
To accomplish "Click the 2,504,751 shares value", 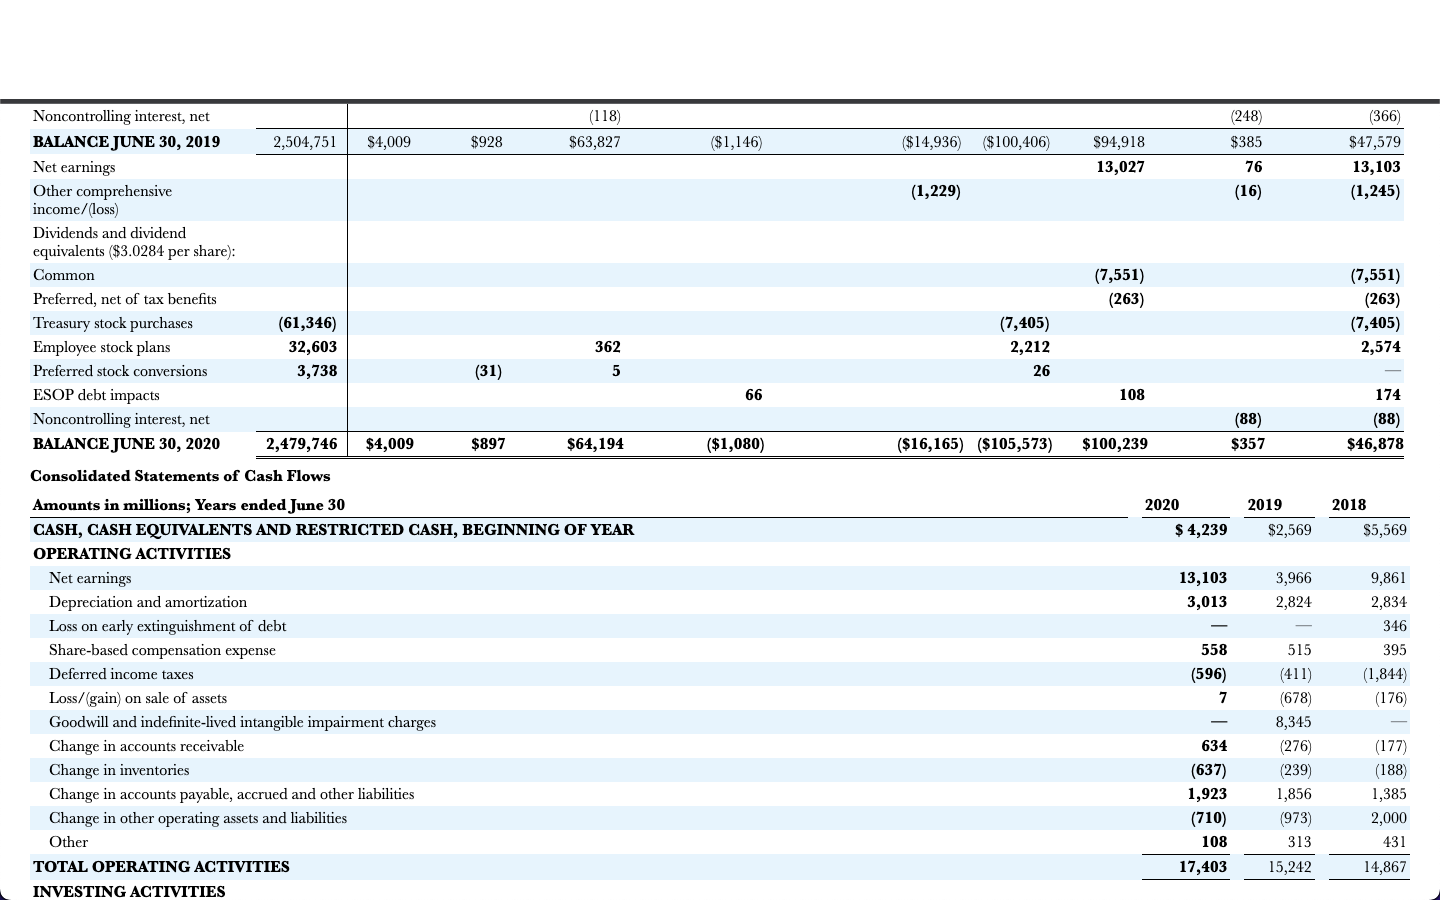I will coord(305,142).
